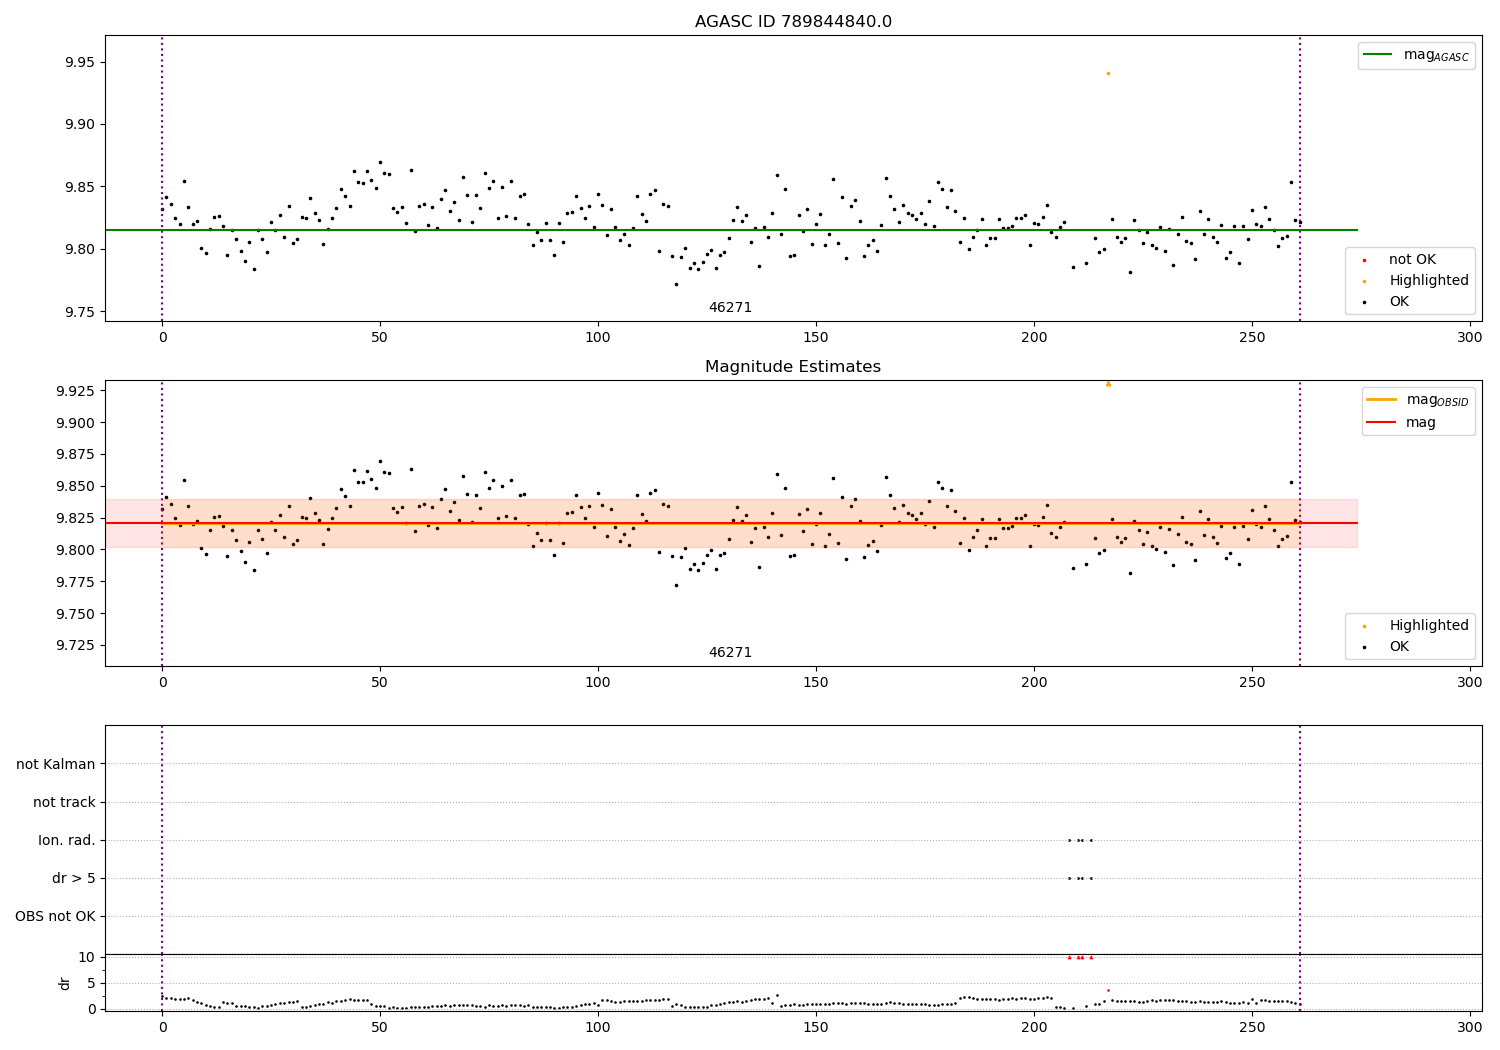Click the 'dr > 5' axis label

point(74,879)
